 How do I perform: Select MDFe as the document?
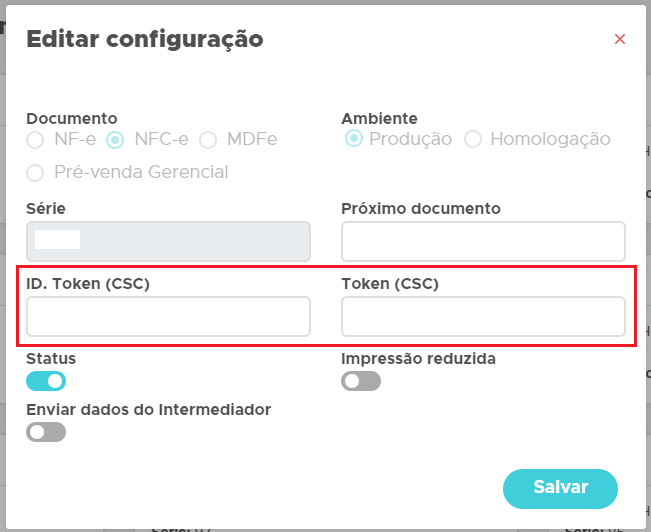click(x=209, y=140)
